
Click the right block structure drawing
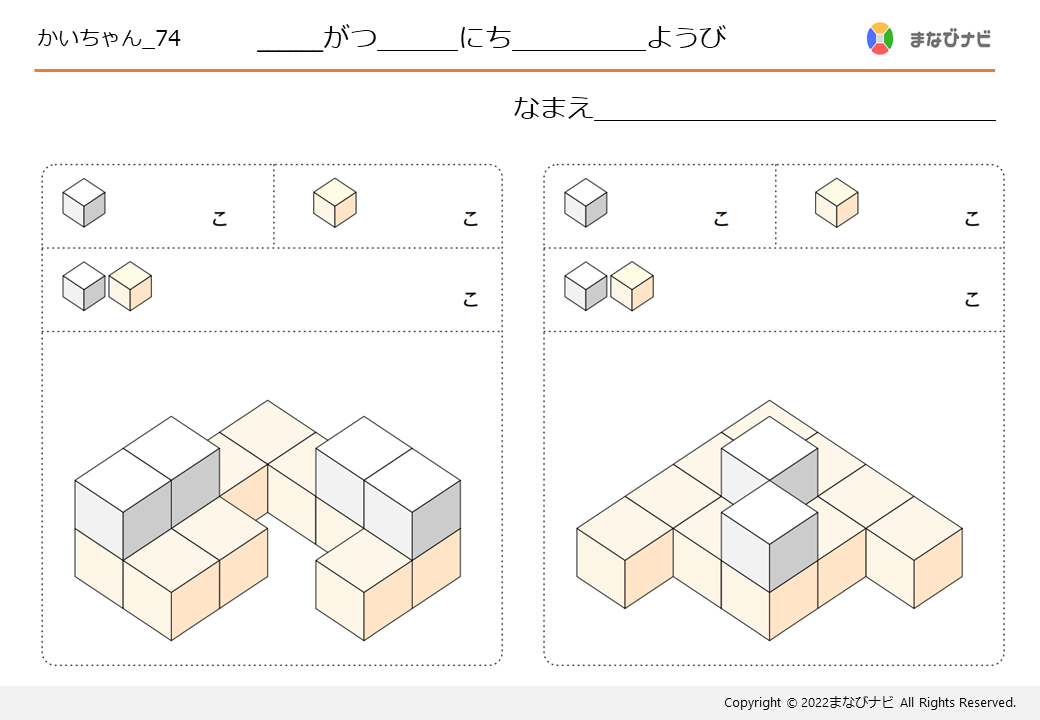coord(769,520)
